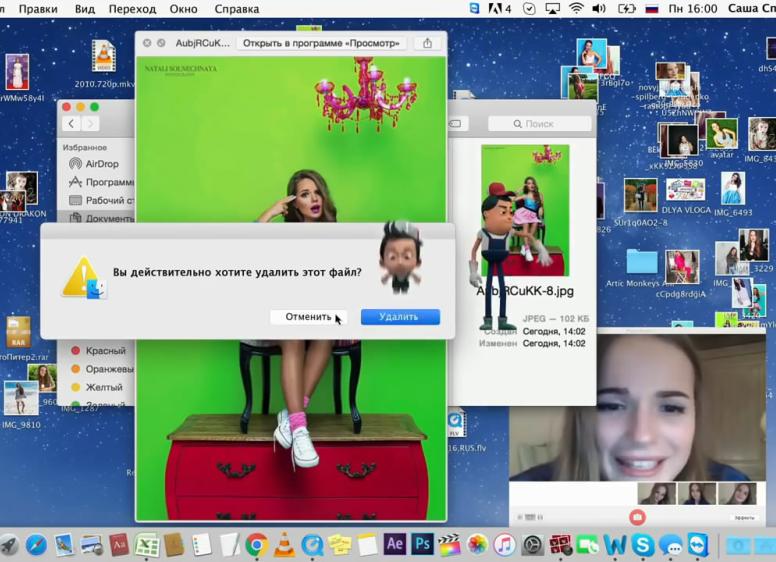This screenshot has height=562, width=776.
Task: Click the Share icon in Quick Look window
Action: coord(428,43)
